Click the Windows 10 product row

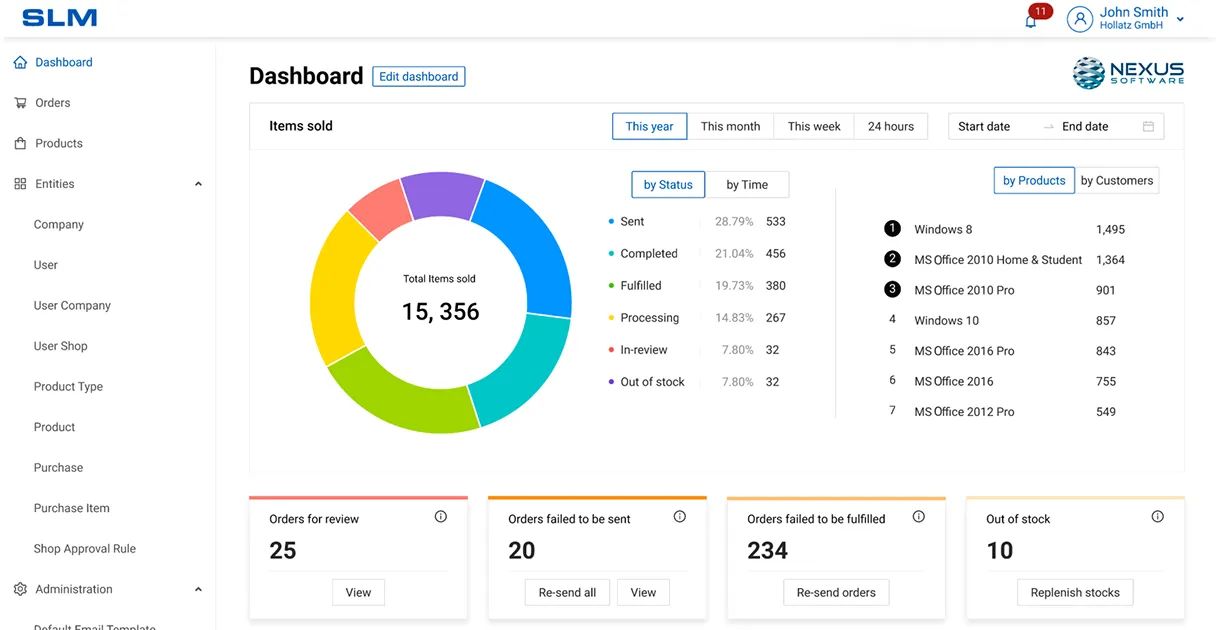1002,321
